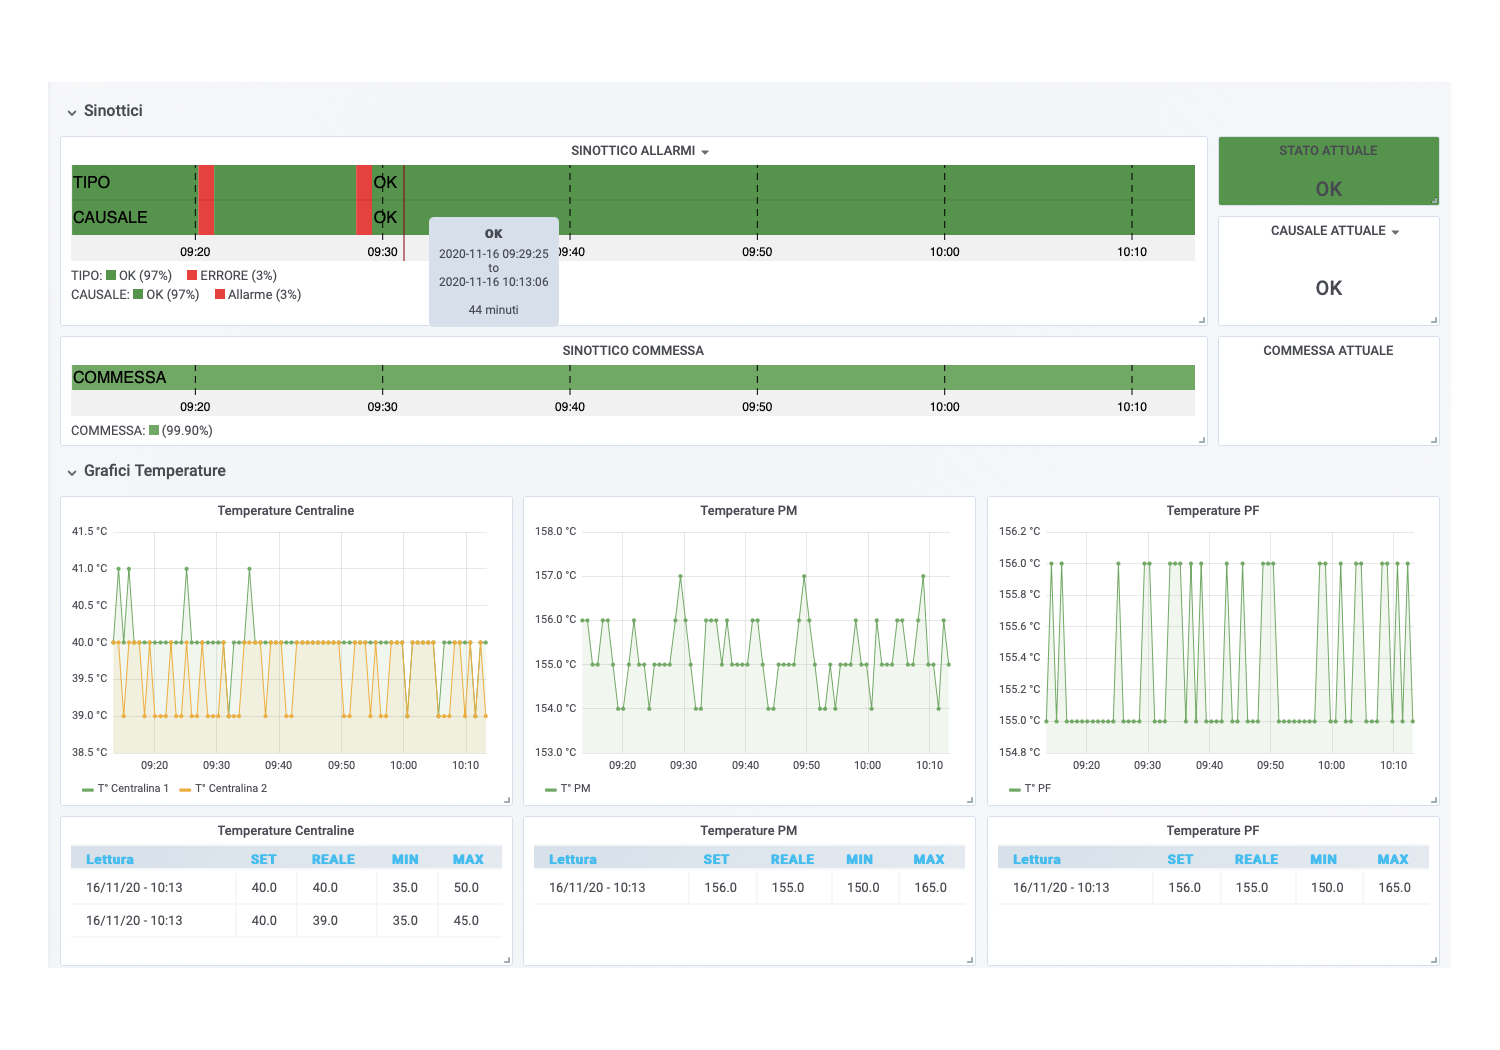
Task: Grab resize handle of Temperature PF table
Action: [1434, 960]
